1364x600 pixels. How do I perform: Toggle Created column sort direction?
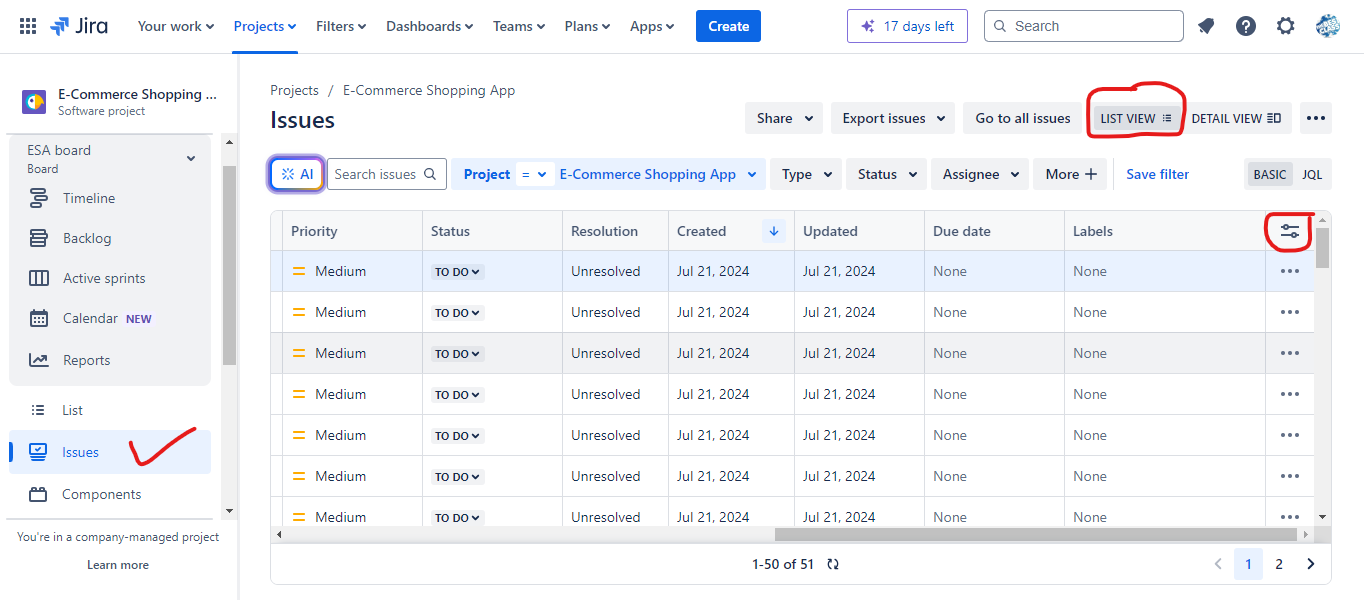(x=773, y=230)
